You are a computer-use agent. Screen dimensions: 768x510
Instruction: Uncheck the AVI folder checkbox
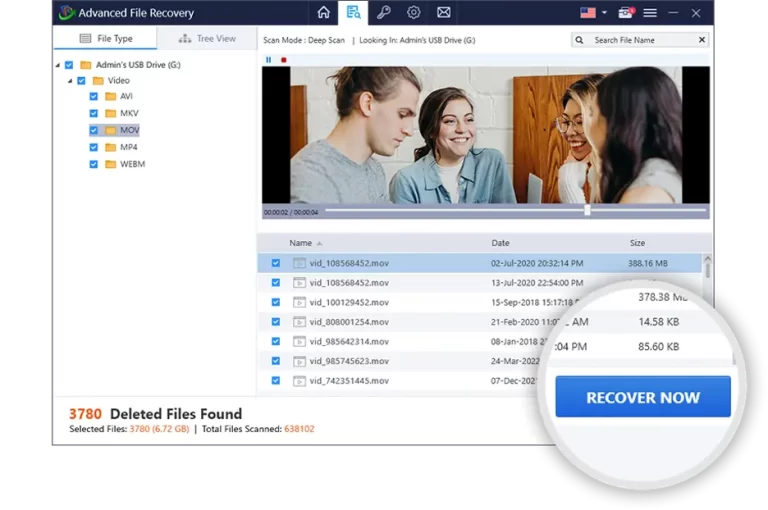click(94, 97)
